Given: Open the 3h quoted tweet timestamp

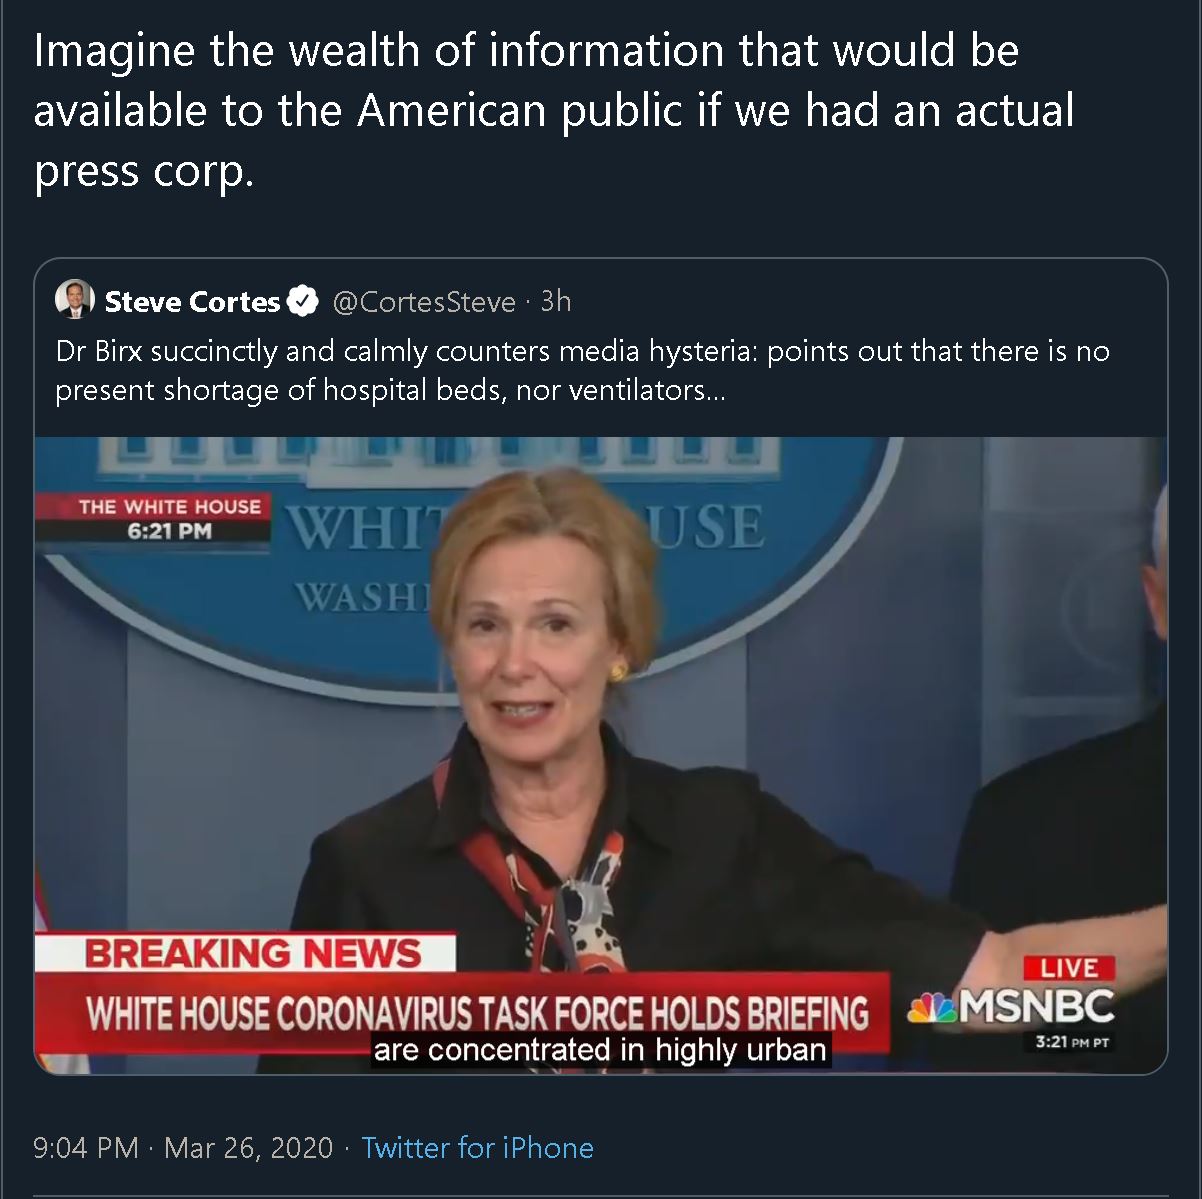Looking at the screenshot, I should (556, 301).
